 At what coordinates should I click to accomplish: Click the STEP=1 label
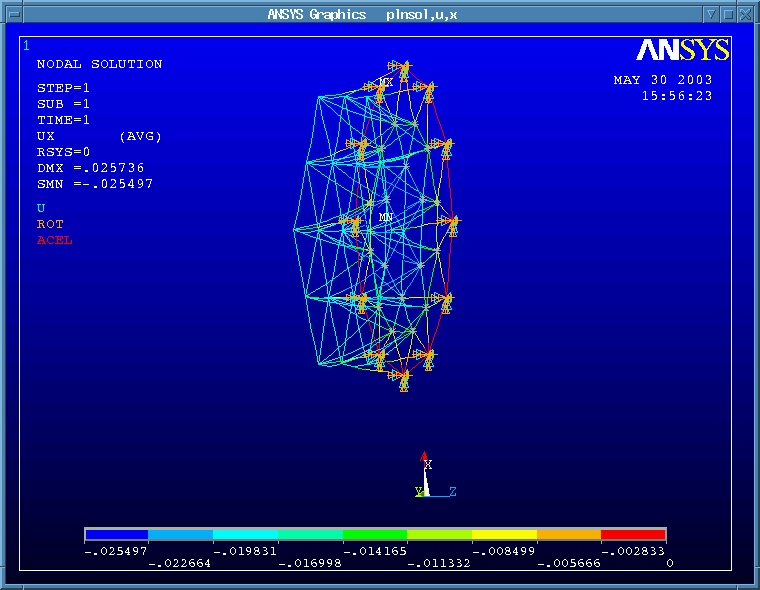(x=63, y=88)
